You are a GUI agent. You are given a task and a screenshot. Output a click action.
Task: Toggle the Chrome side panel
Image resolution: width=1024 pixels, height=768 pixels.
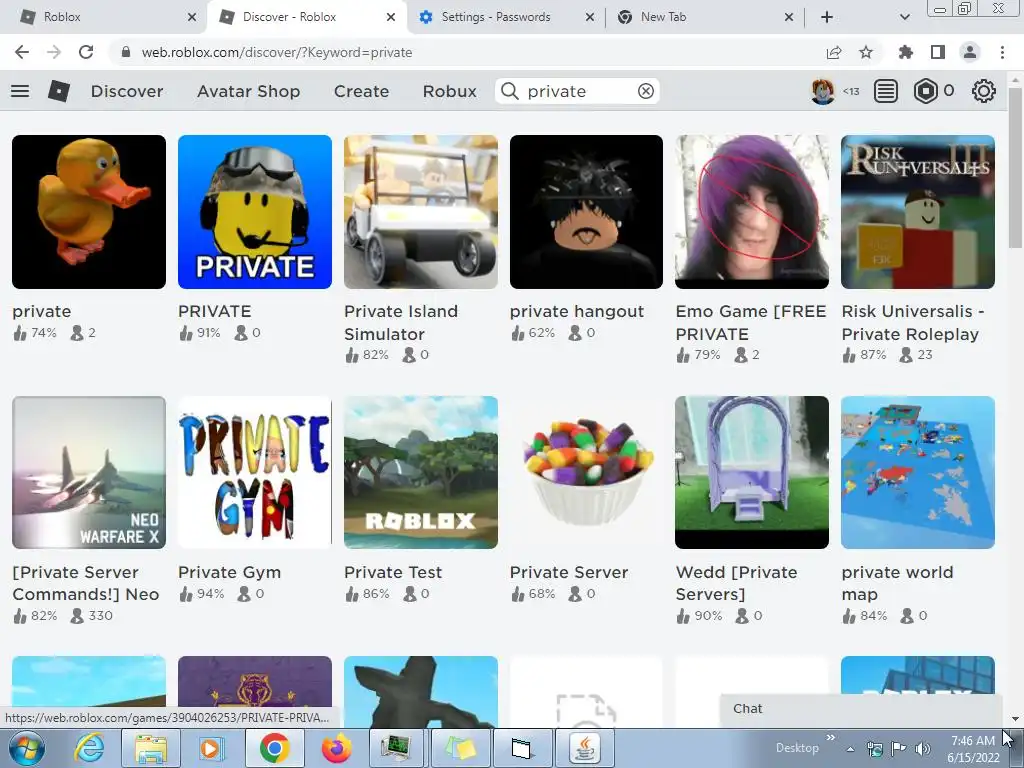pyautogui.click(x=938, y=52)
